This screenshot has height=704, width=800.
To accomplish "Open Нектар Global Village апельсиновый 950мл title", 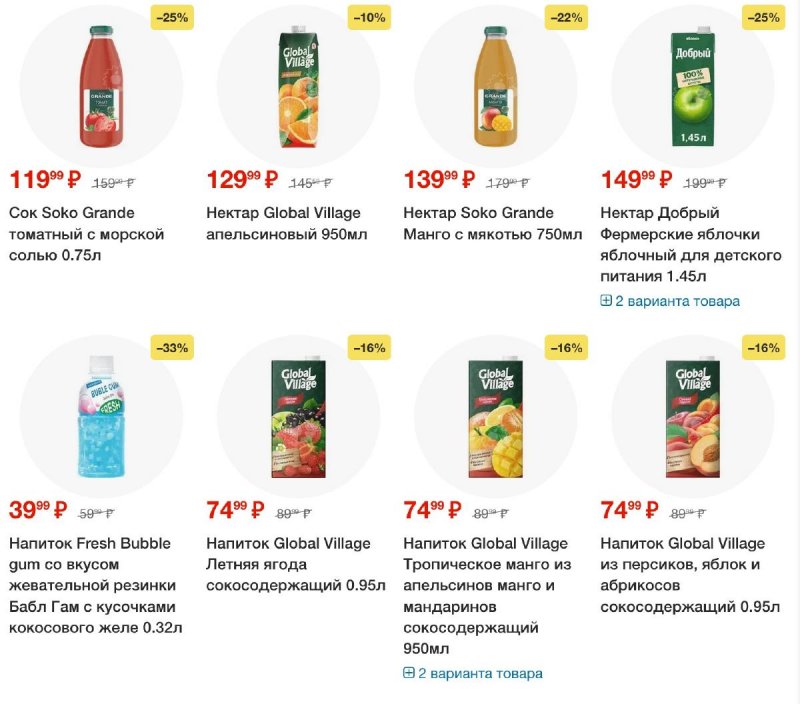I will coord(287,223).
